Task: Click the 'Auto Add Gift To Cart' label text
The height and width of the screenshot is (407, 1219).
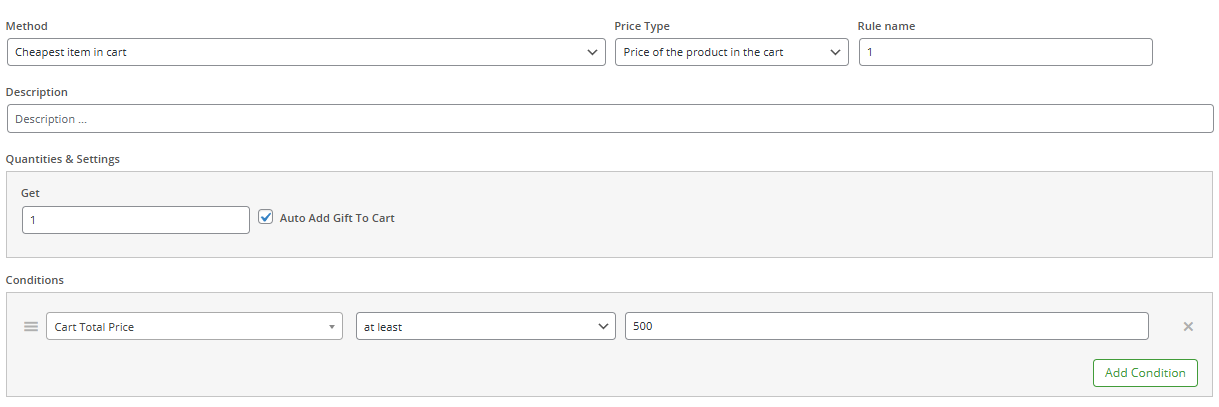Action: tap(337, 218)
